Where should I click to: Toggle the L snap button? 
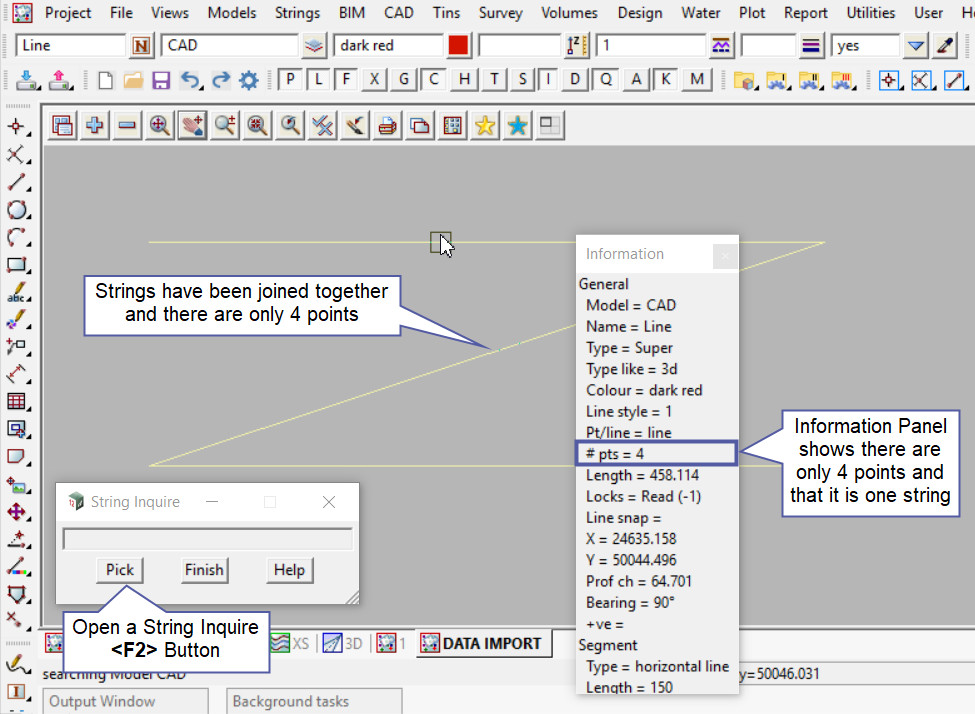[x=317, y=80]
